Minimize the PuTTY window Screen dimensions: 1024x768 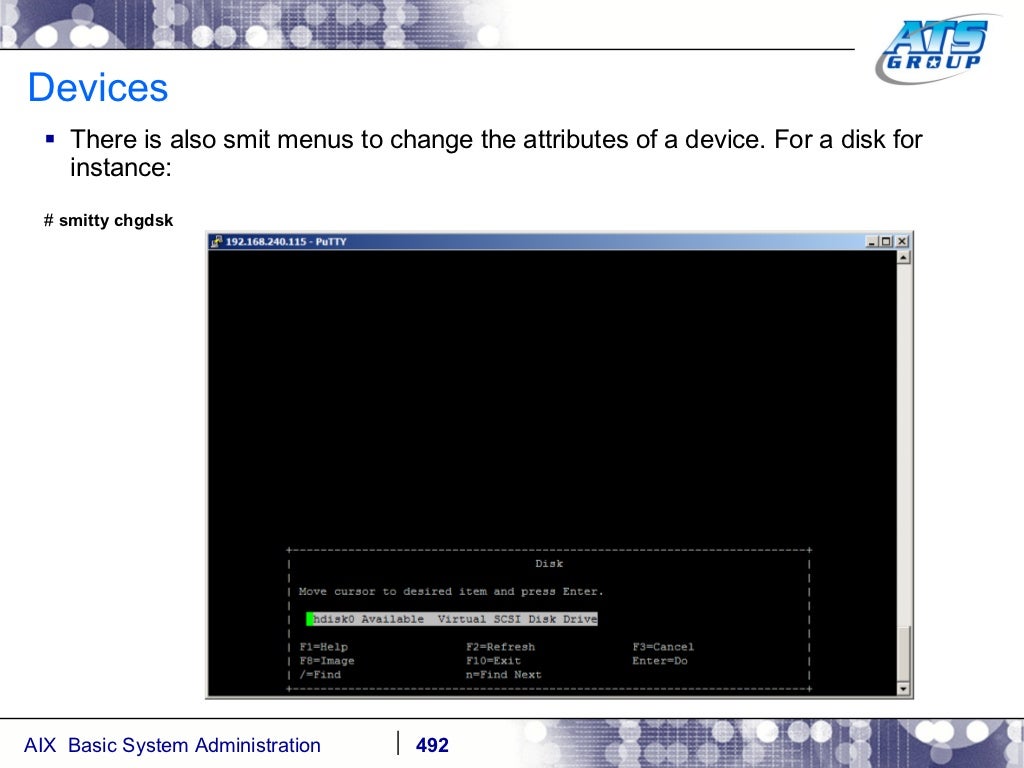(x=872, y=241)
